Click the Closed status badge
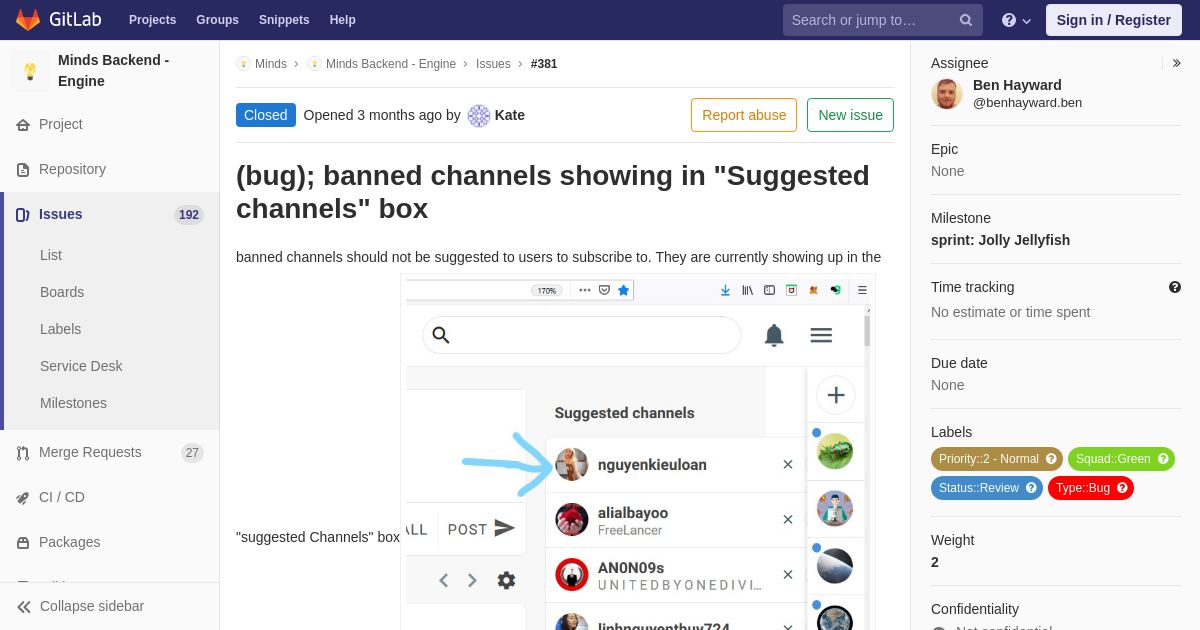Screen dimensions: 1200x630 266,115
